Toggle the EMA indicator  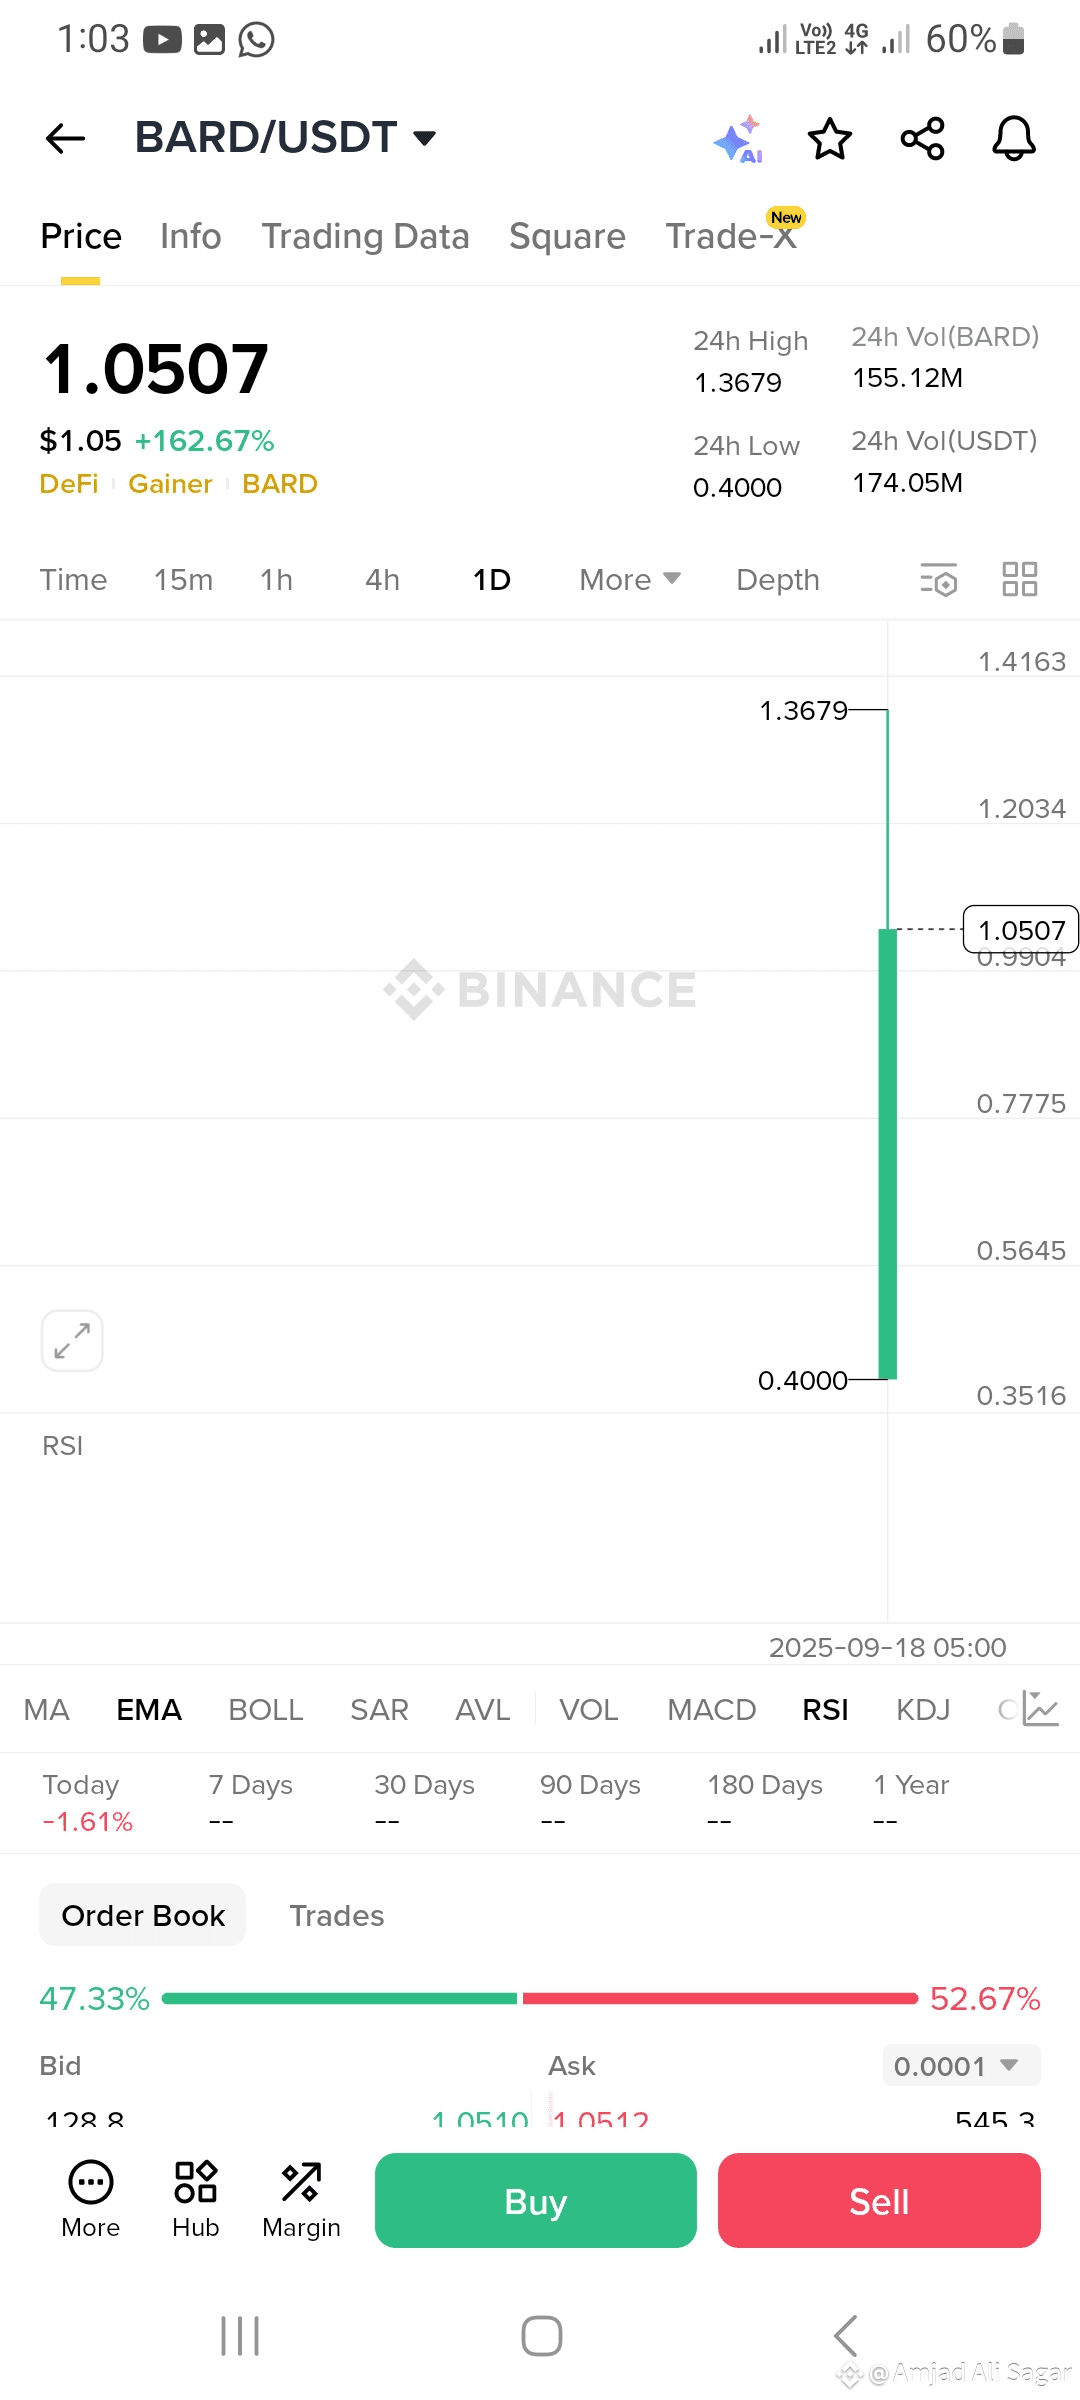pos(149,1710)
